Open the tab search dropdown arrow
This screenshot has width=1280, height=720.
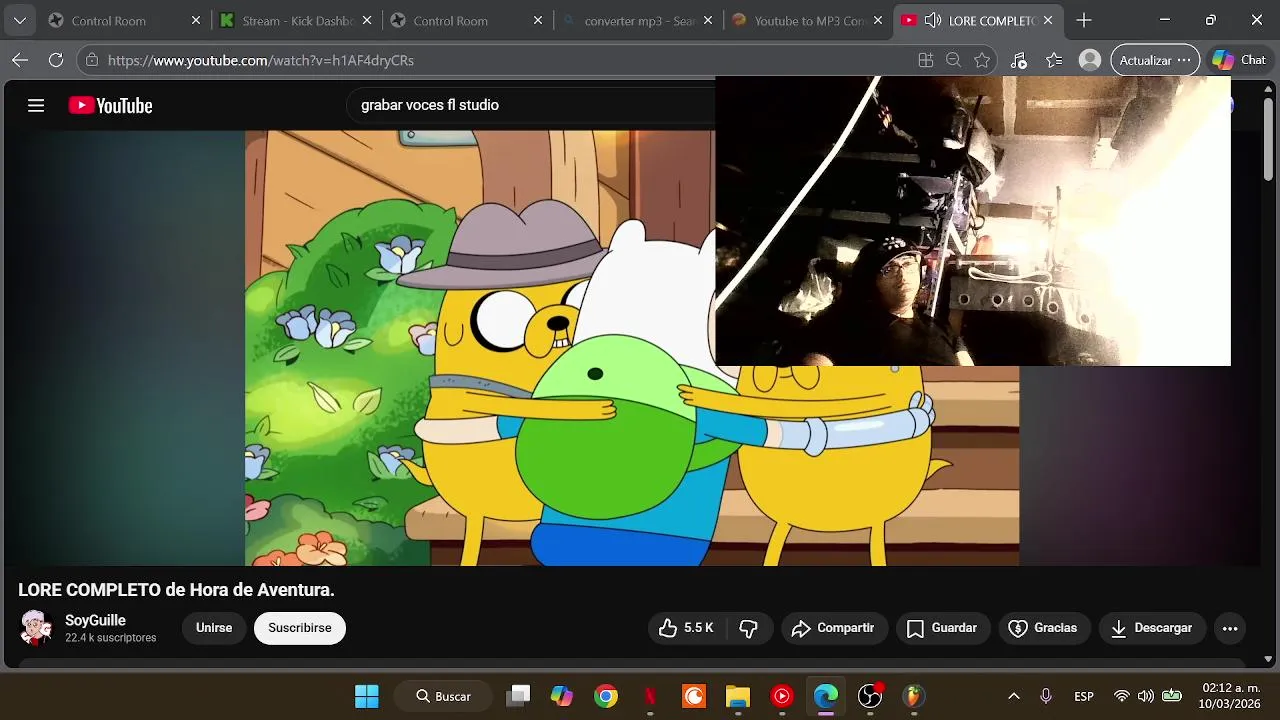(20, 20)
